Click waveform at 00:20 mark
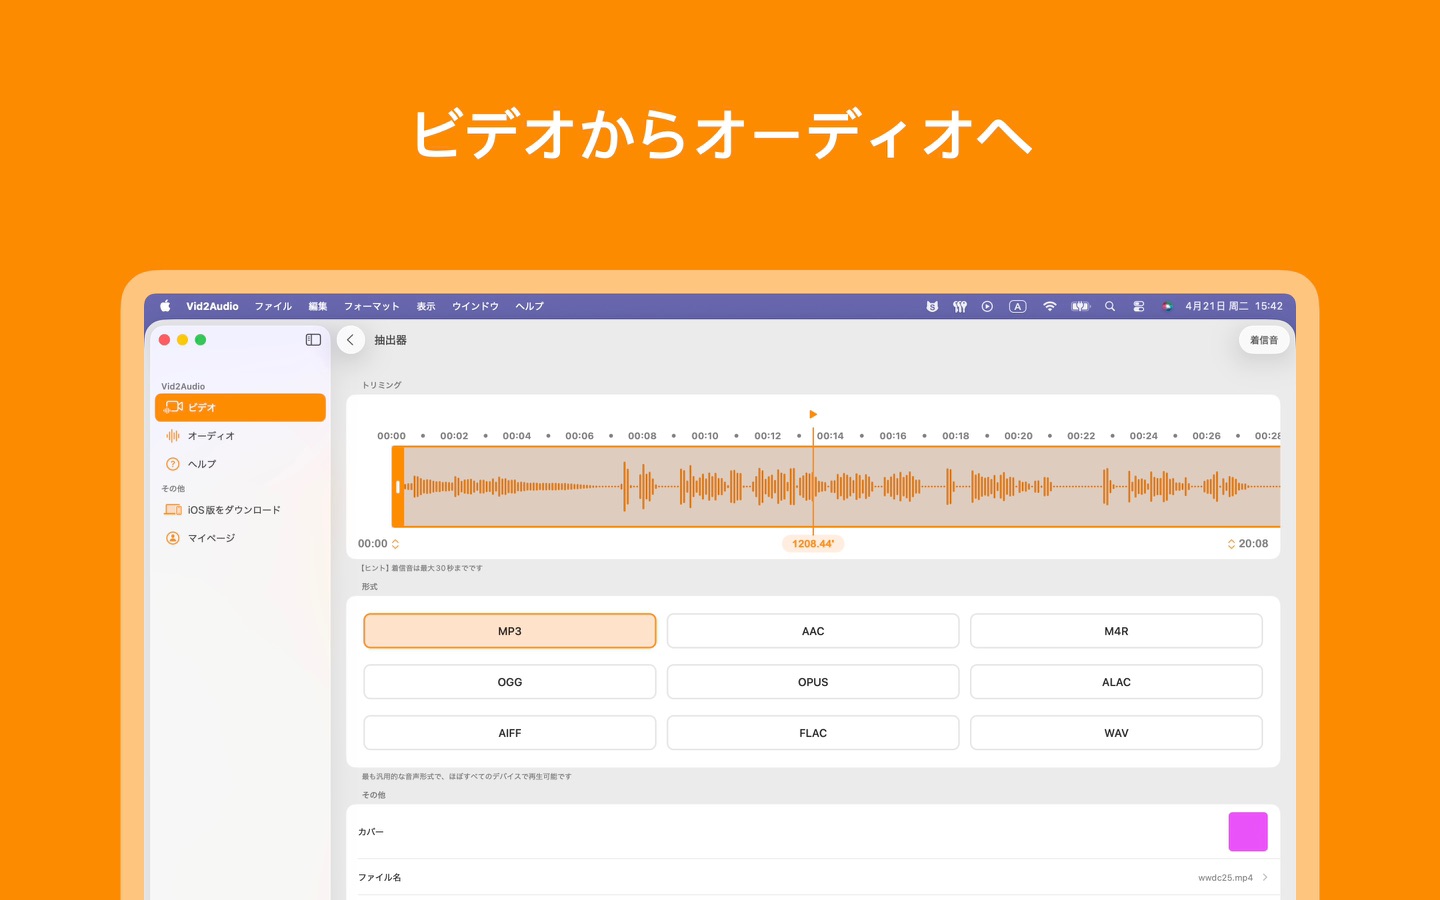The image size is (1440, 900). point(1018,487)
